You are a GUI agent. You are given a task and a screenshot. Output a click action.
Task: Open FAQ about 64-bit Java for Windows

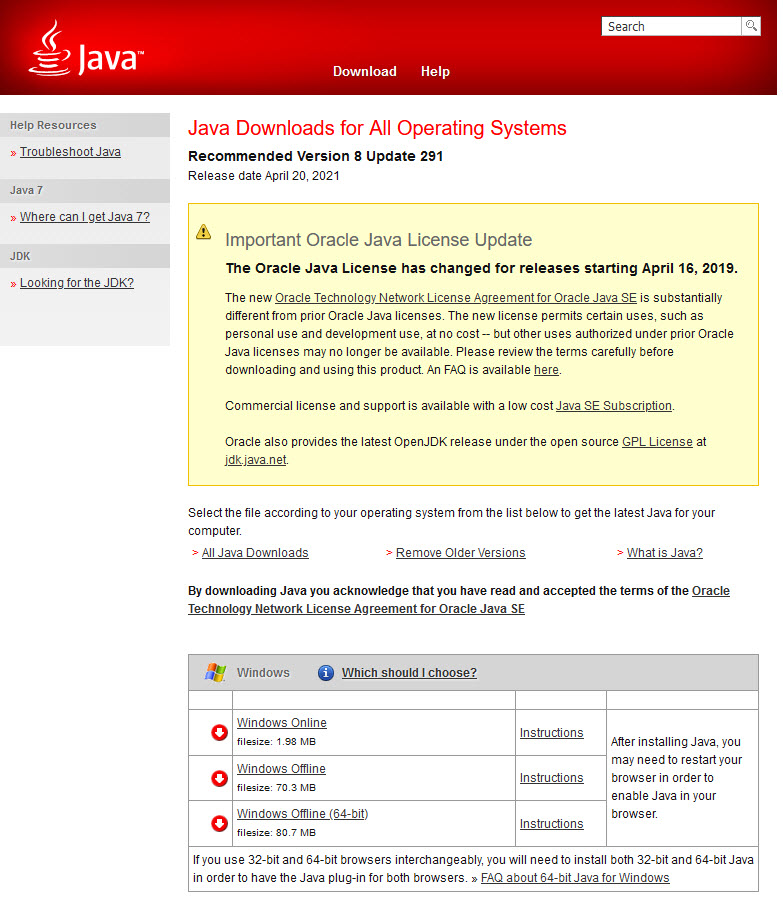pos(575,878)
